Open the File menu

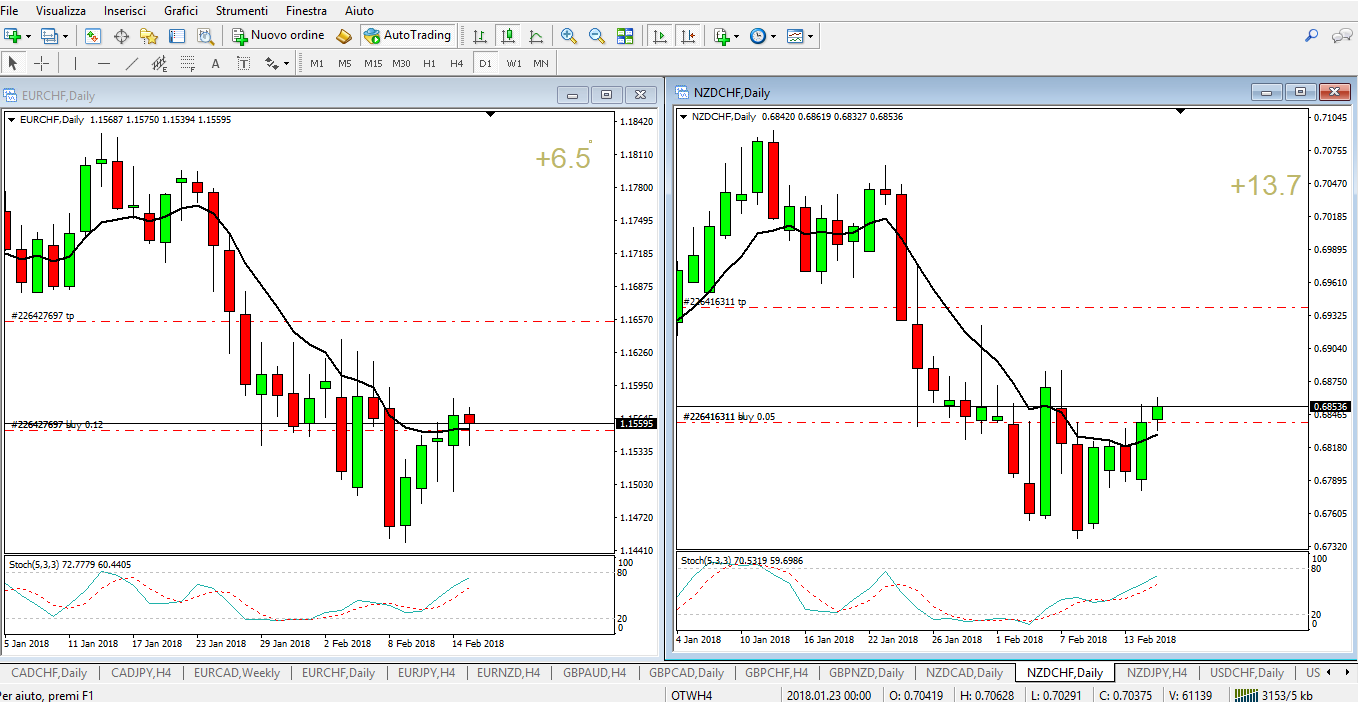click(x=9, y=10)
